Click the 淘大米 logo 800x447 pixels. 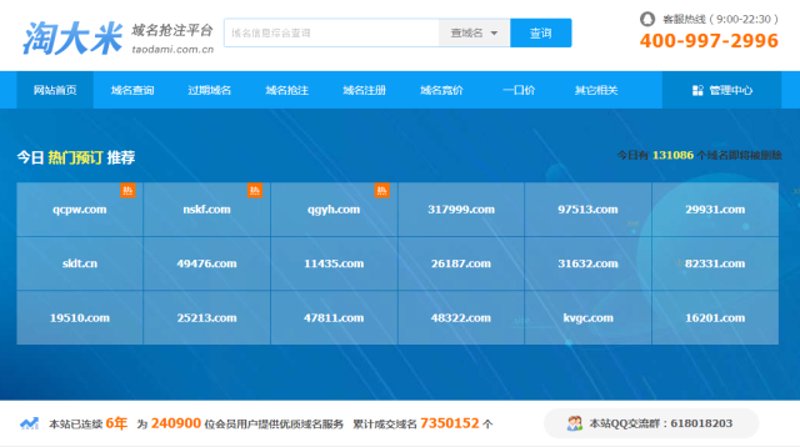72,38
